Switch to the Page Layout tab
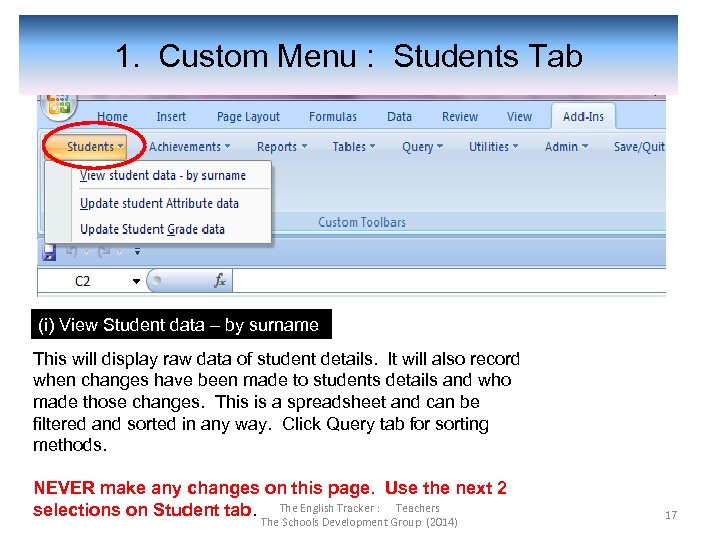The image size is (720, 540). [248, 117]
